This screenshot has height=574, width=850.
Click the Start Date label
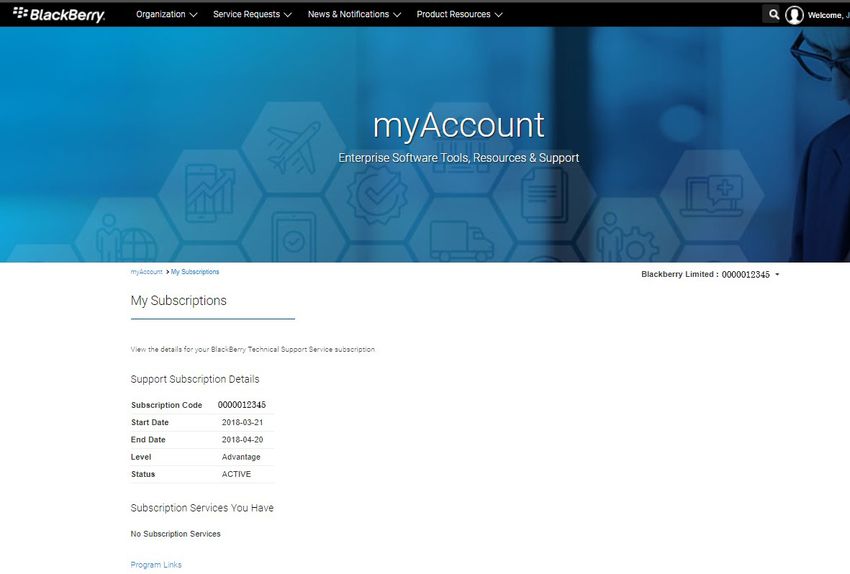150,422
